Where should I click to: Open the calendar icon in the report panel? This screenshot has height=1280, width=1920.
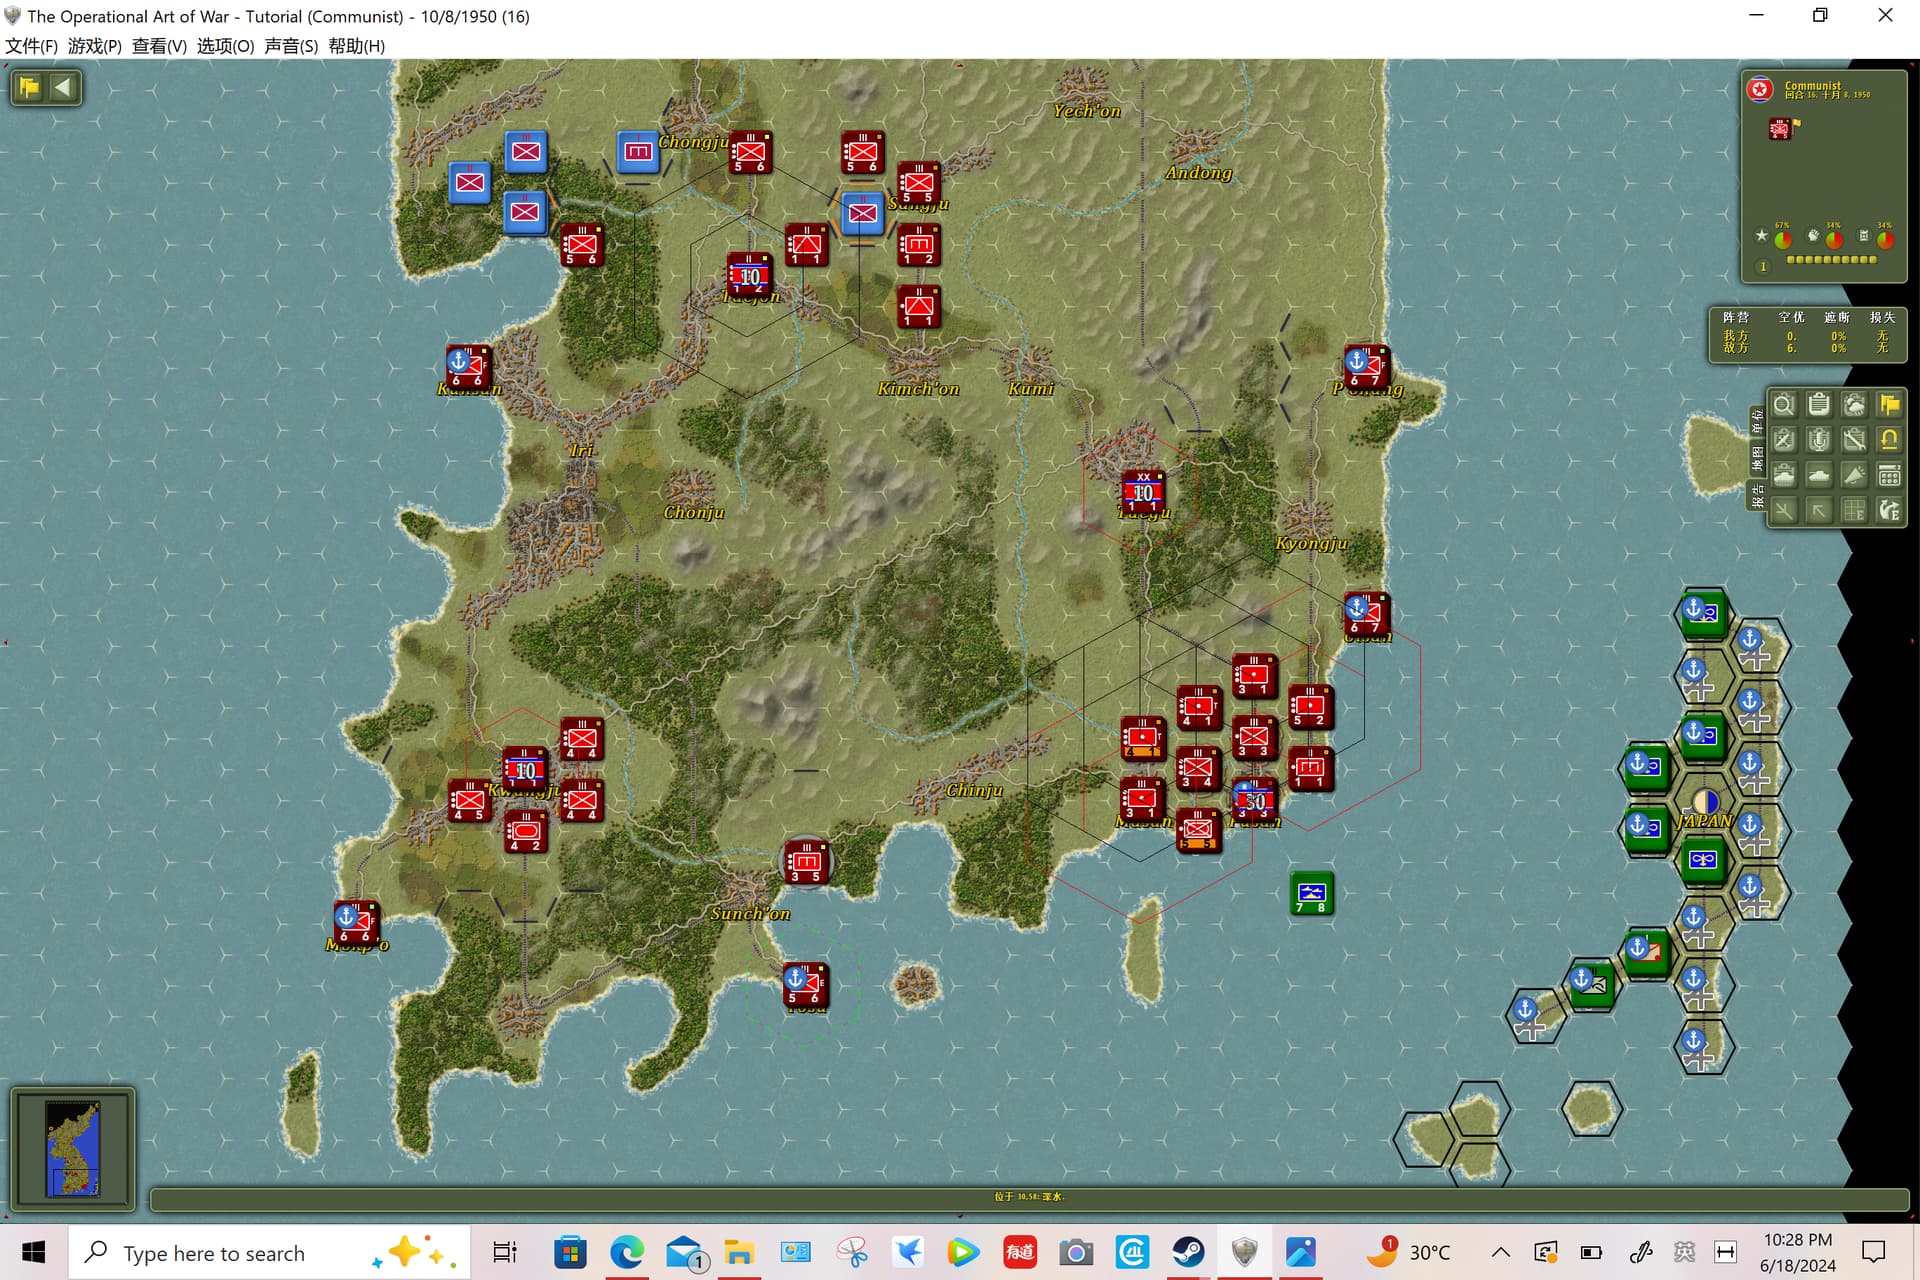click(x=1889, y=474)
